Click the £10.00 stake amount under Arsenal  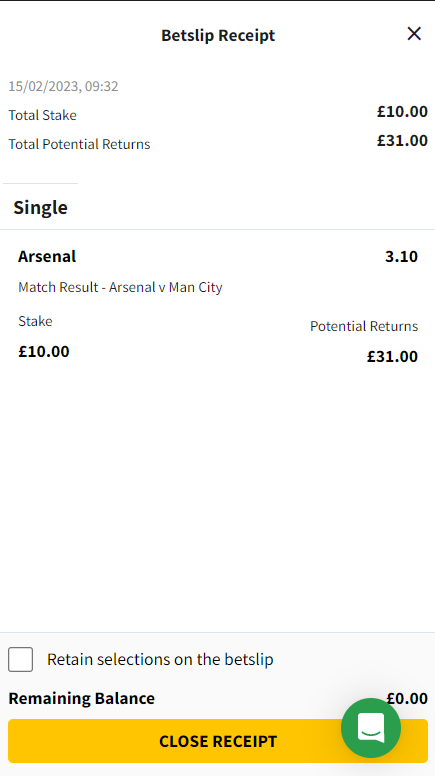pos(44,351)
